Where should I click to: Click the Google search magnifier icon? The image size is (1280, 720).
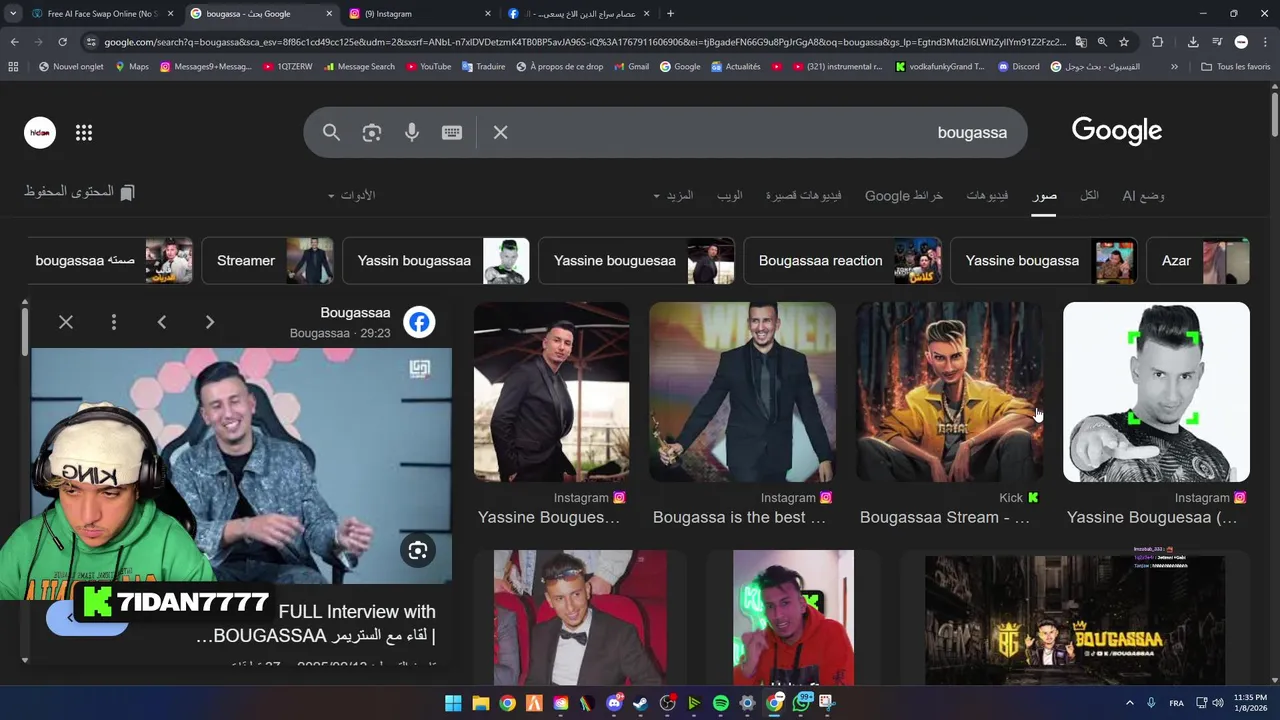[331, 132]
